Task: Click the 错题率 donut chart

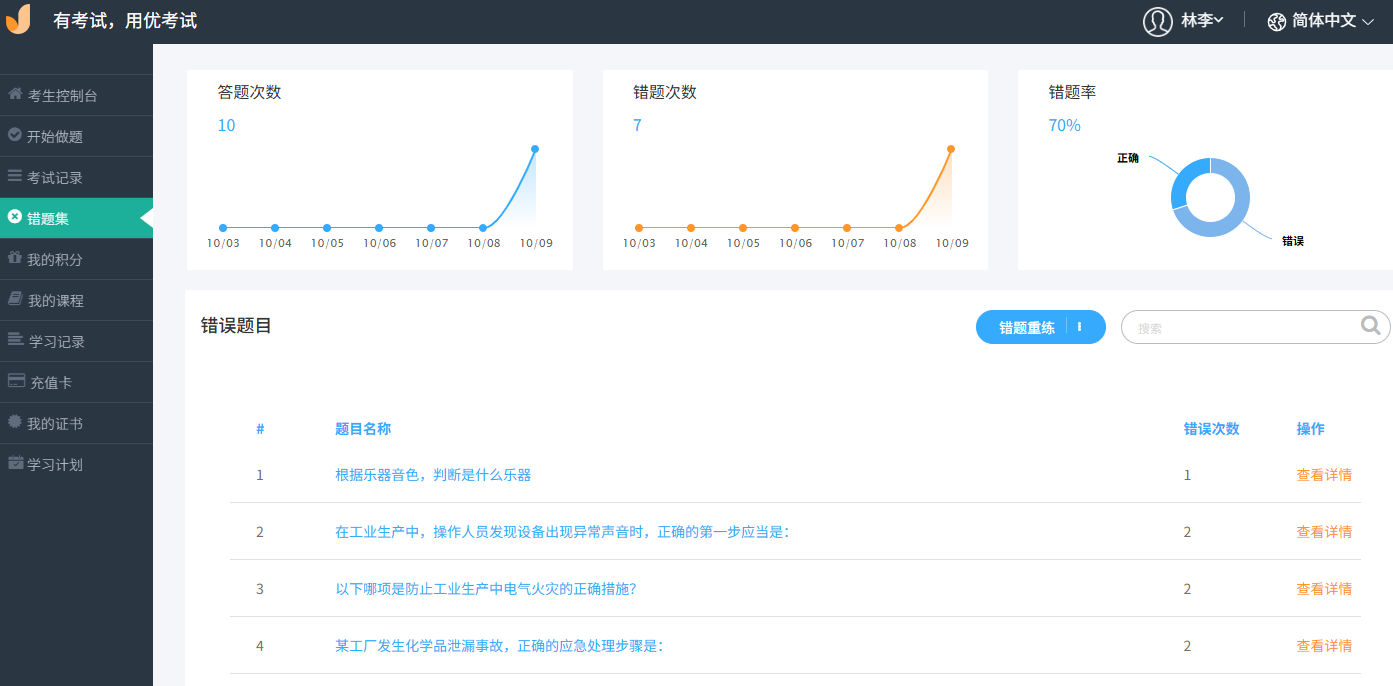Action: (1211, 197)
